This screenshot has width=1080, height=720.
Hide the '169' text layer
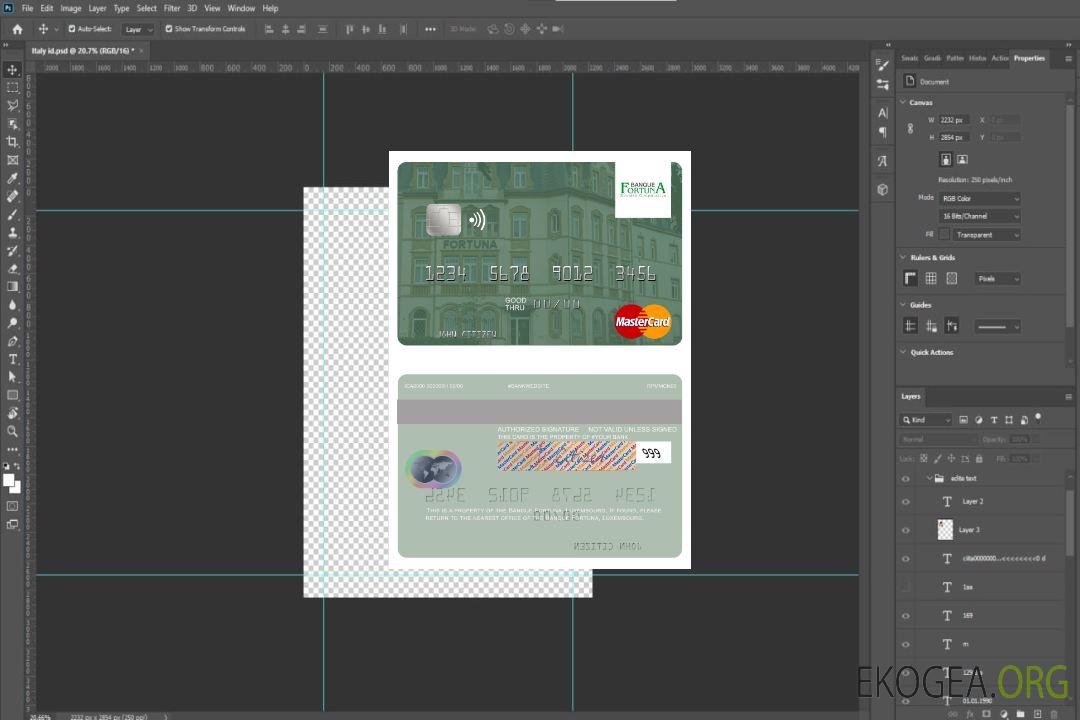tap(906, 616)
